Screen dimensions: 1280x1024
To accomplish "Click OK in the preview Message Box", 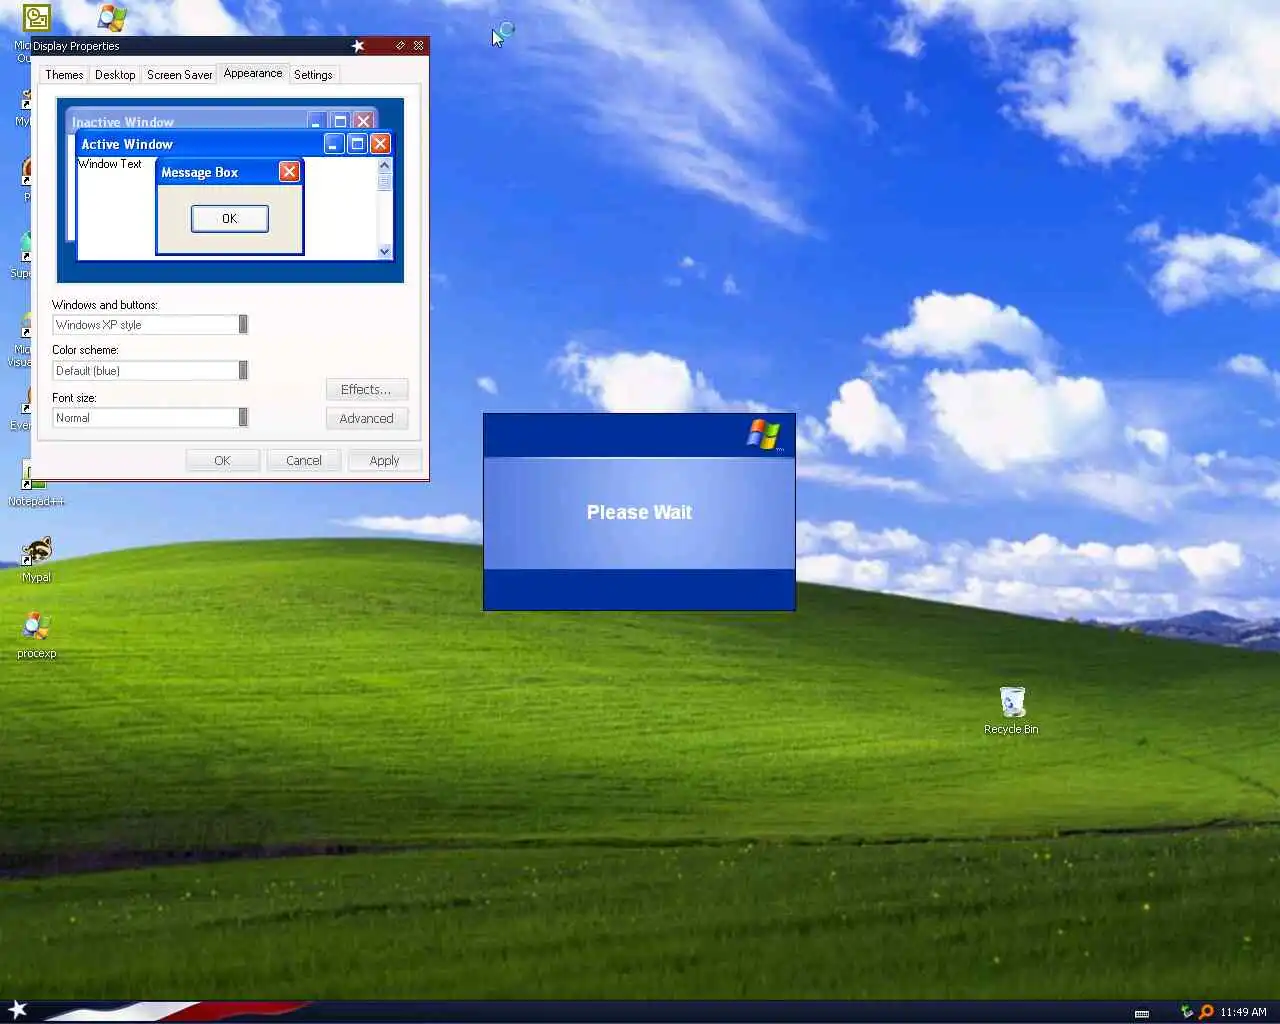I will coord(230,219).
